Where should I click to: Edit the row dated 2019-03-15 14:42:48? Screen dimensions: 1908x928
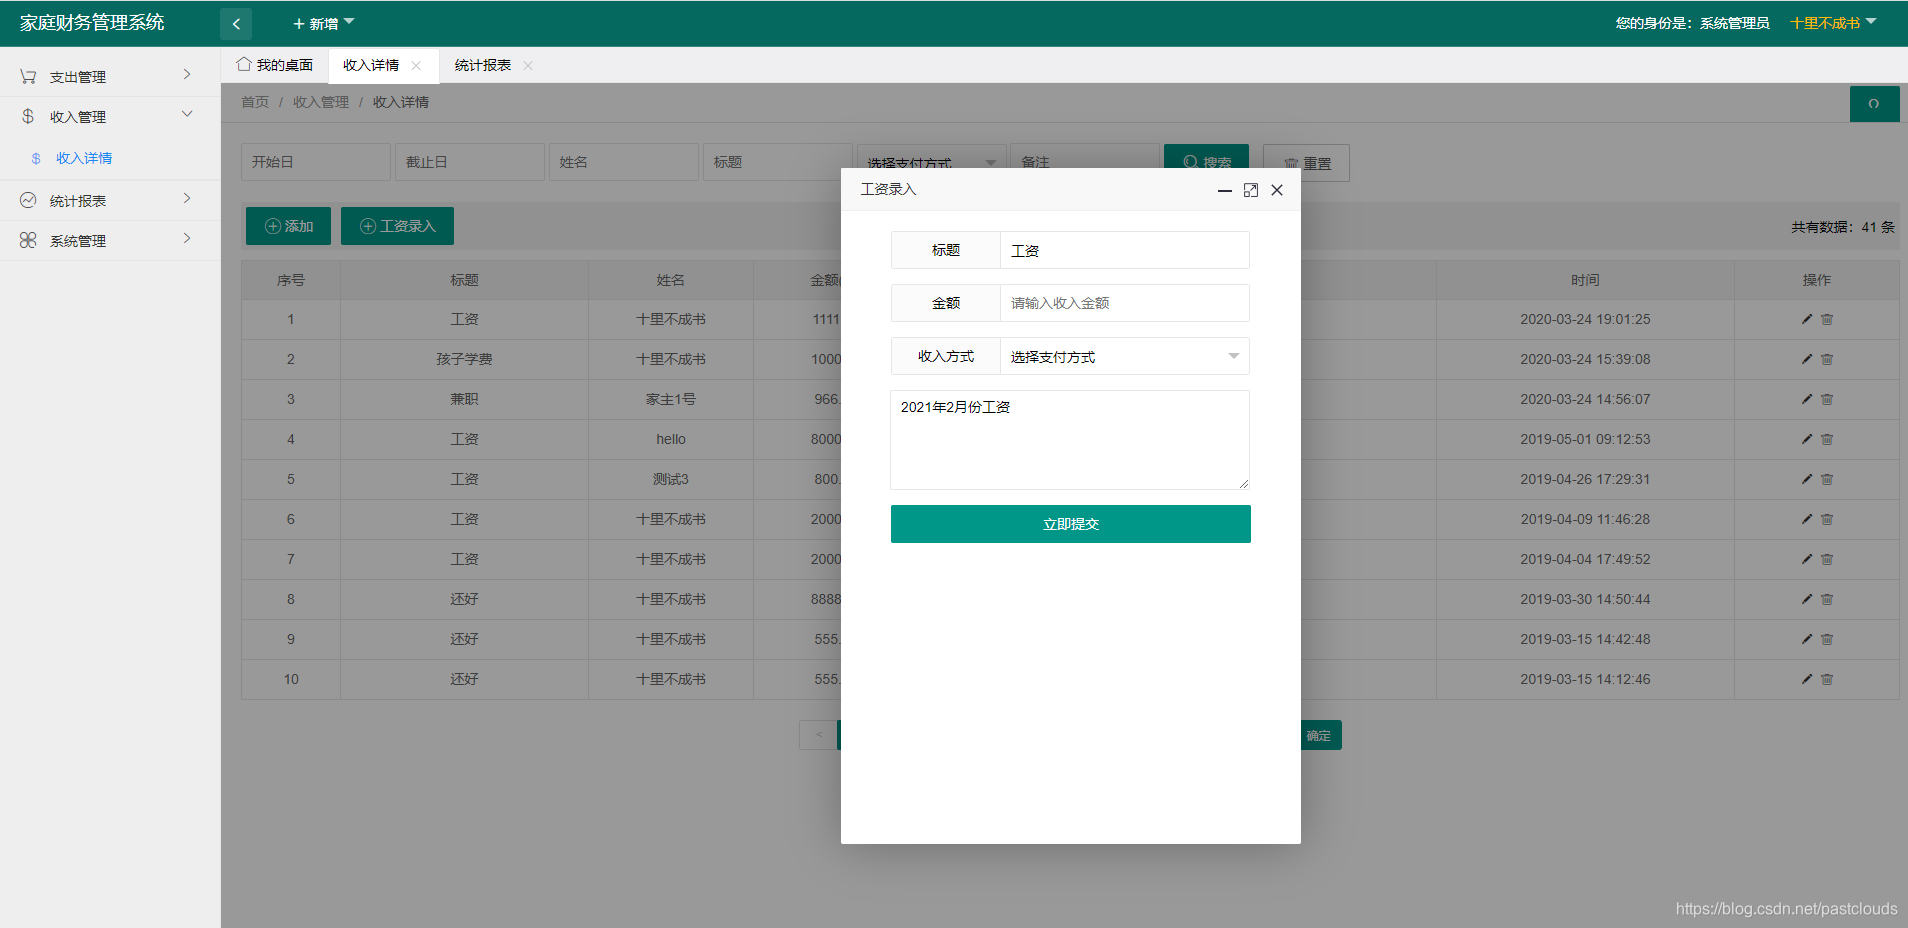click(x=1807, y=639)
